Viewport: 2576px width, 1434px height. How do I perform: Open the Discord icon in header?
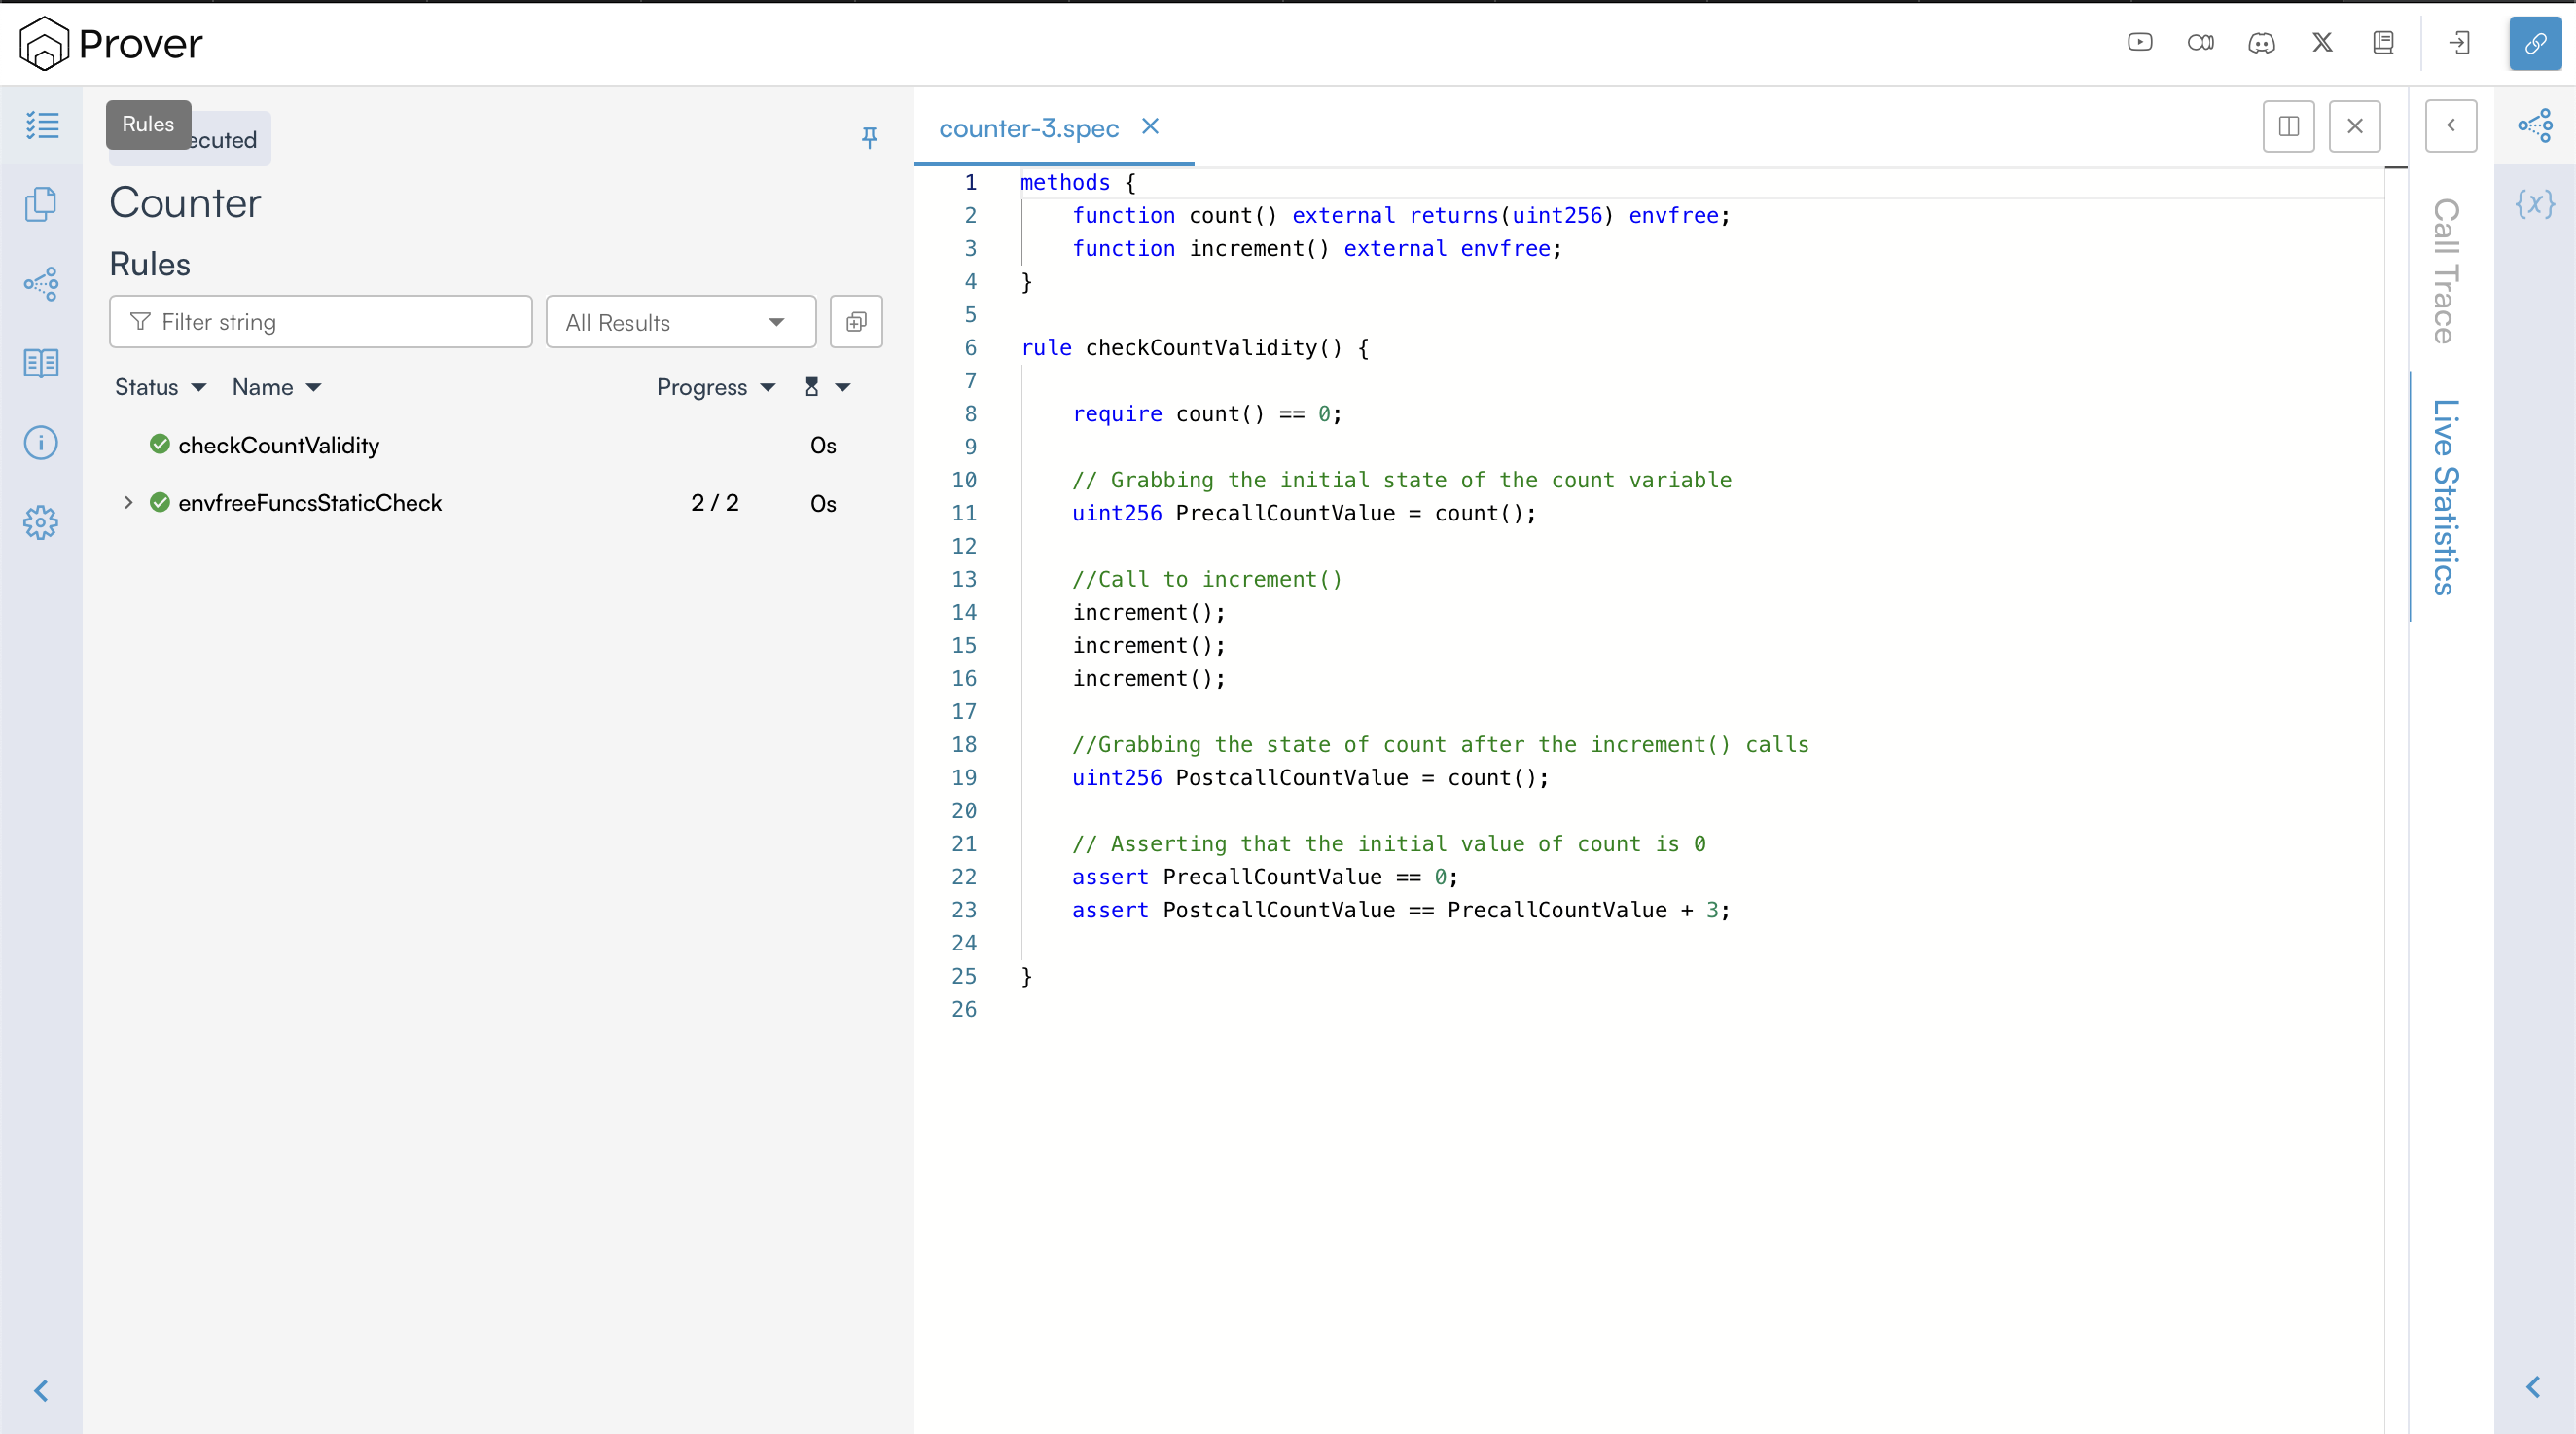(x=2261, y=42)
